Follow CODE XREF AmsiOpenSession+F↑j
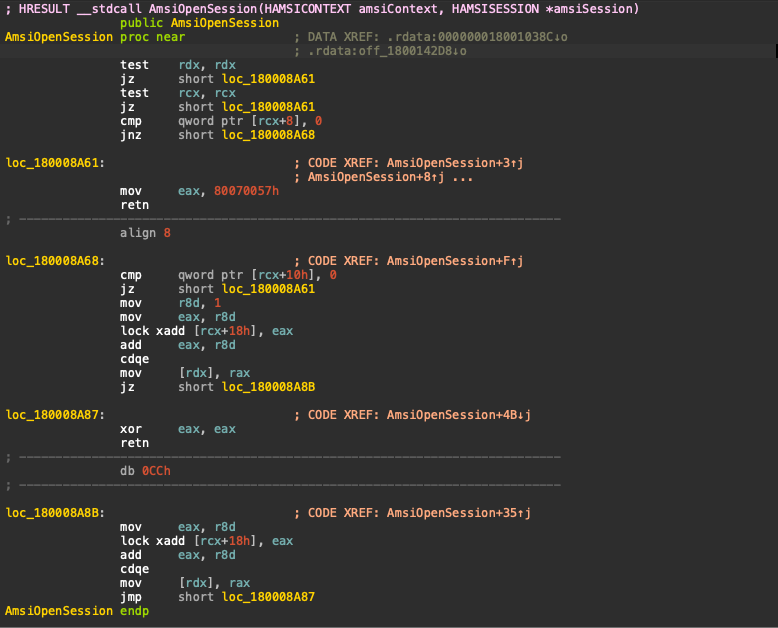 point(455,261)
